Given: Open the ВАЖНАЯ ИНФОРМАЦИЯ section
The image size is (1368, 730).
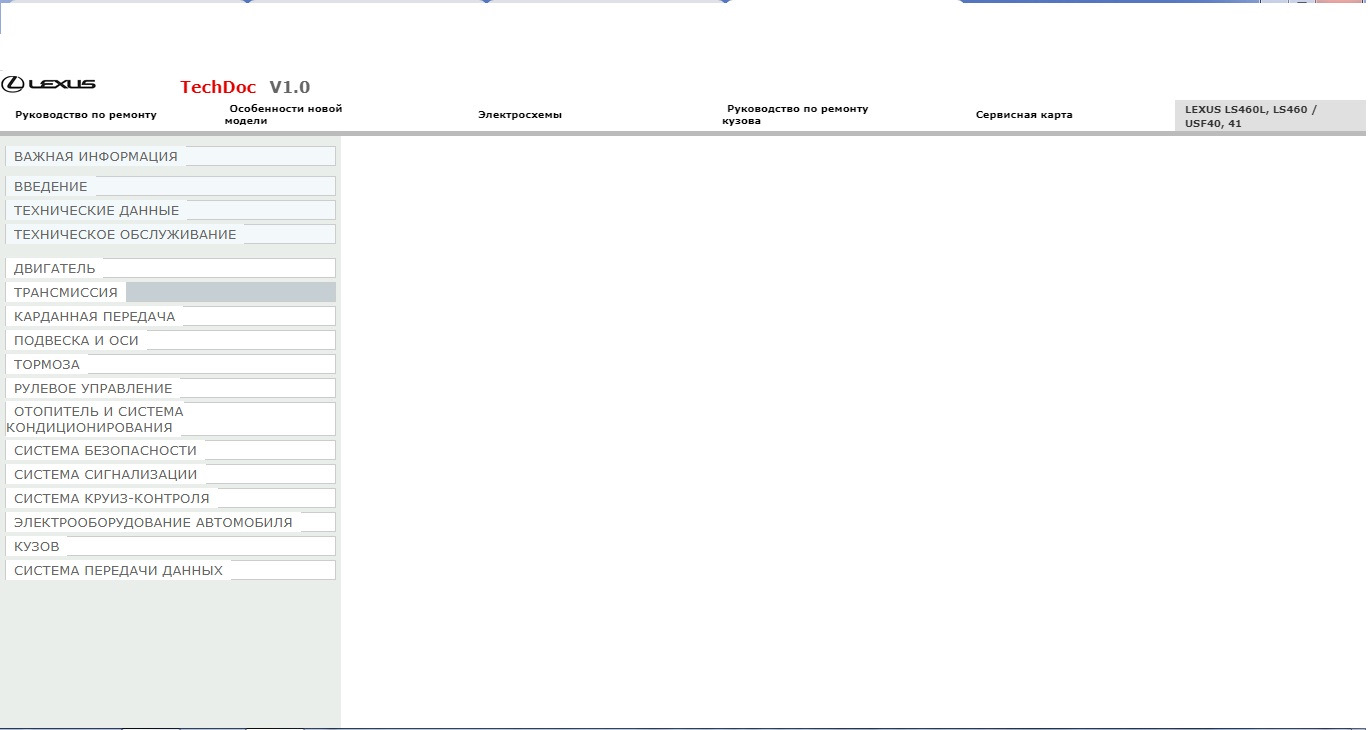Looking at the screenshot, I should click(170, 156).
